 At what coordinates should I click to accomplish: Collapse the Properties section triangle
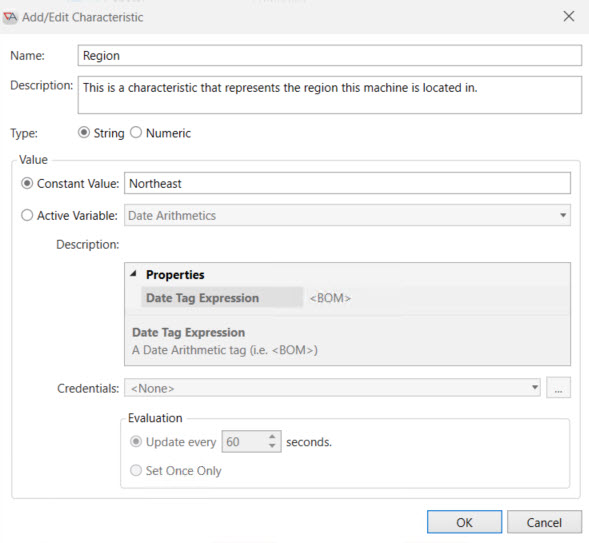click(x=133, y=274)
